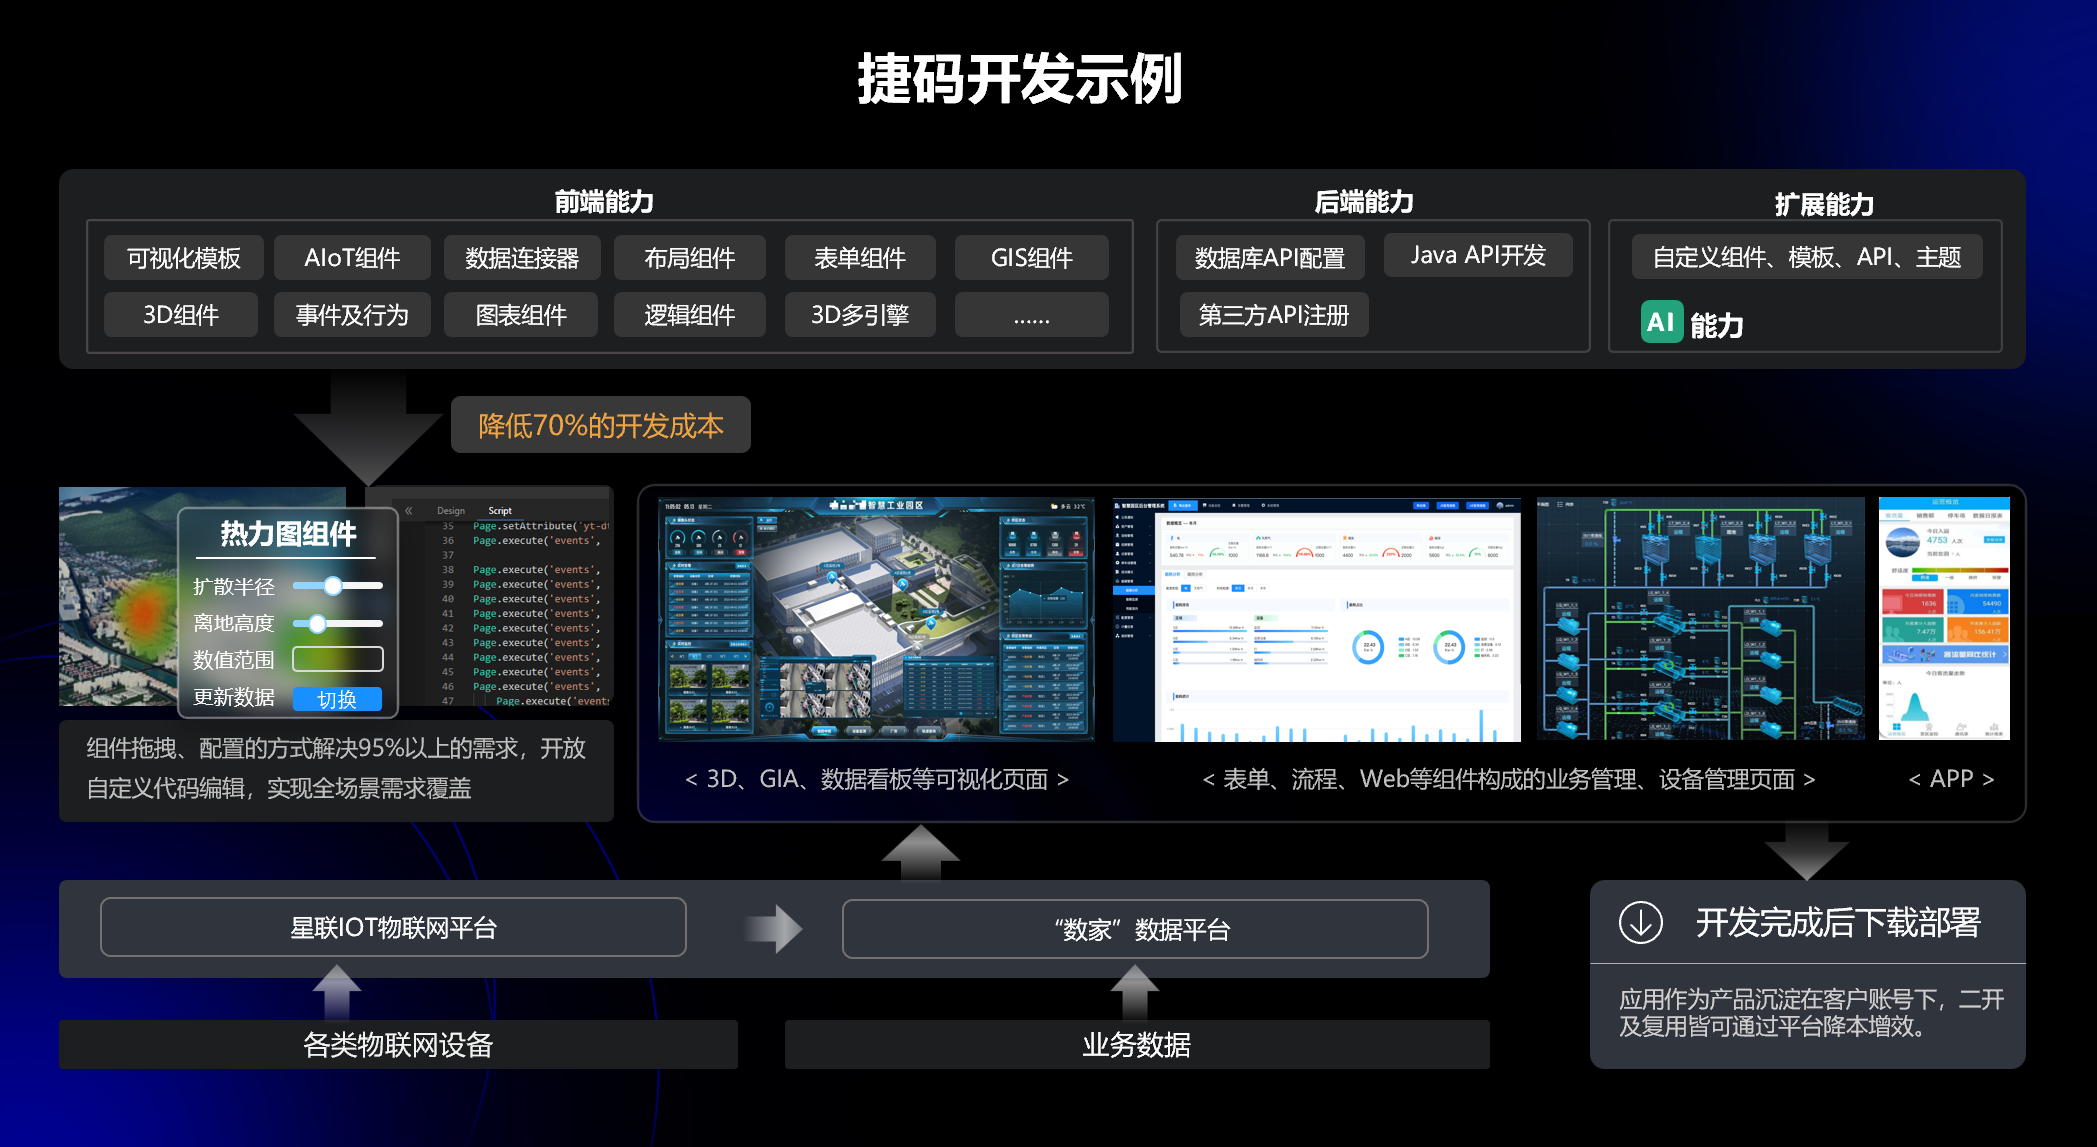
Task: Click the green AI capability icon
Action: [1661, 322]
